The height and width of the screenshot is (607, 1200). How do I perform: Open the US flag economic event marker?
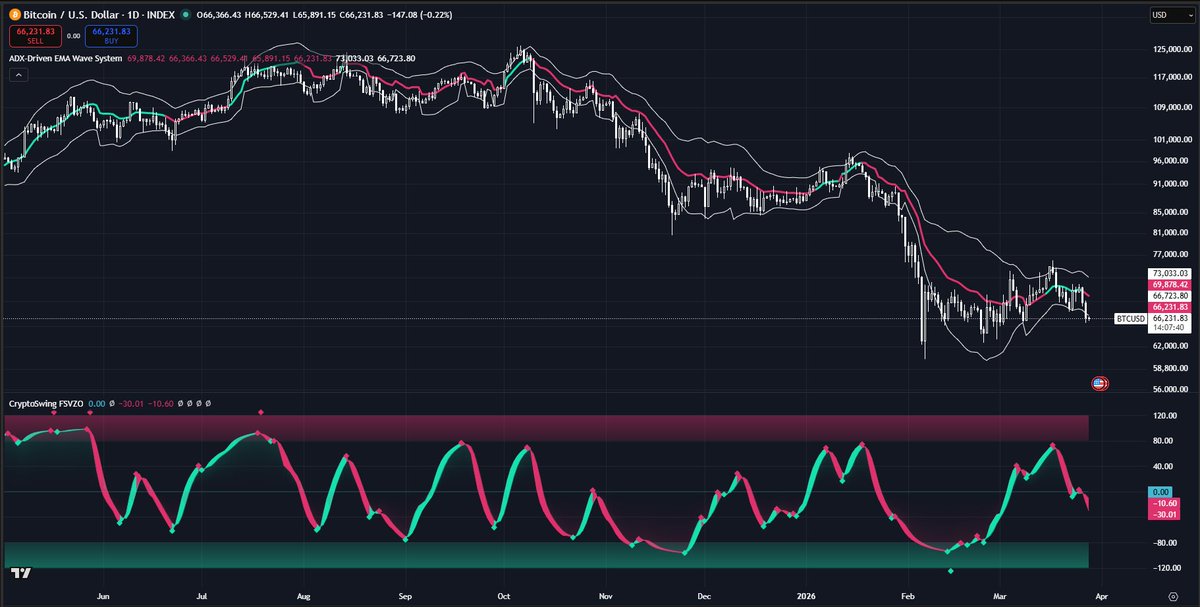[x=1098, y=383]
